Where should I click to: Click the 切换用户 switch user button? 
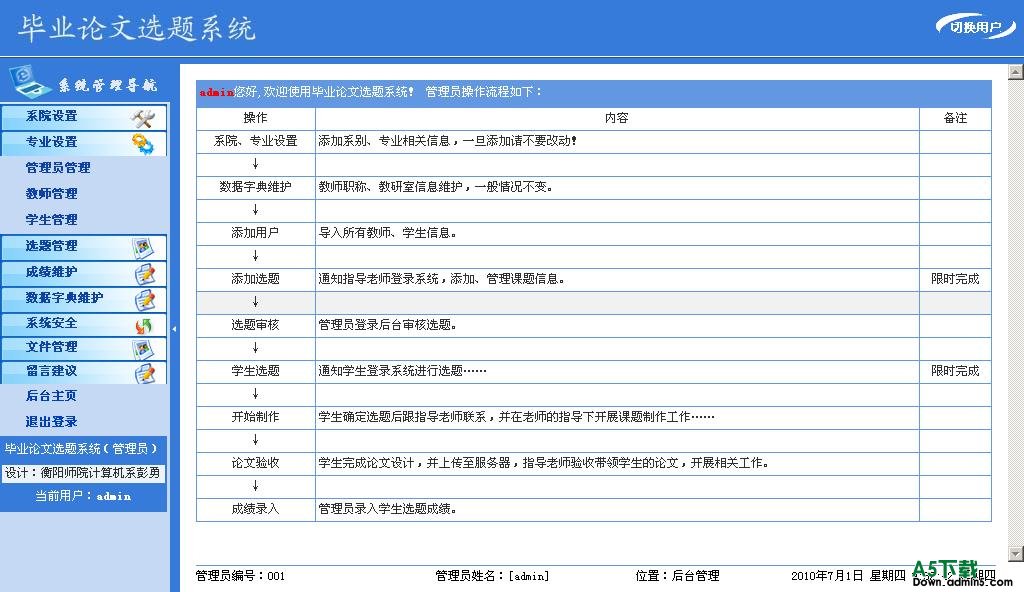(975, 27)
